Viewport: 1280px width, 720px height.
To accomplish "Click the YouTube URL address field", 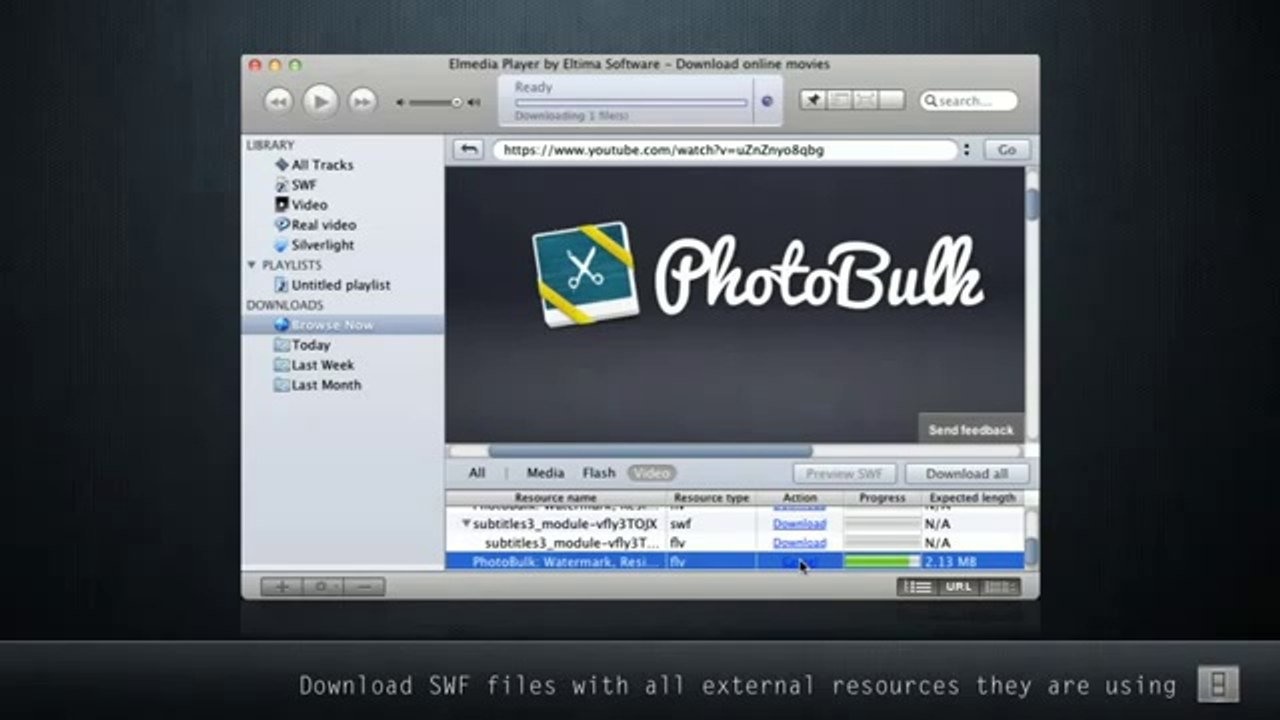I will (x=724, y=150).
